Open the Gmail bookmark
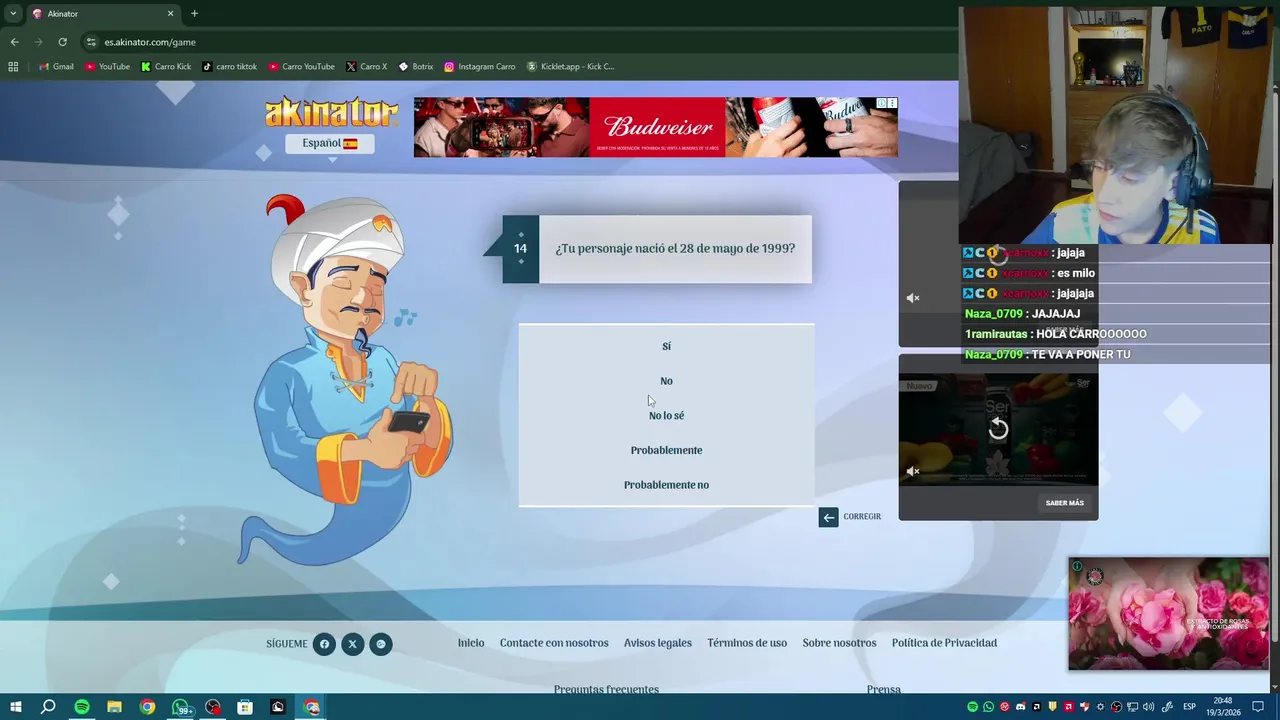Image resolution: width=1280 pixels, height=720 pixels. tap(55, 67)
